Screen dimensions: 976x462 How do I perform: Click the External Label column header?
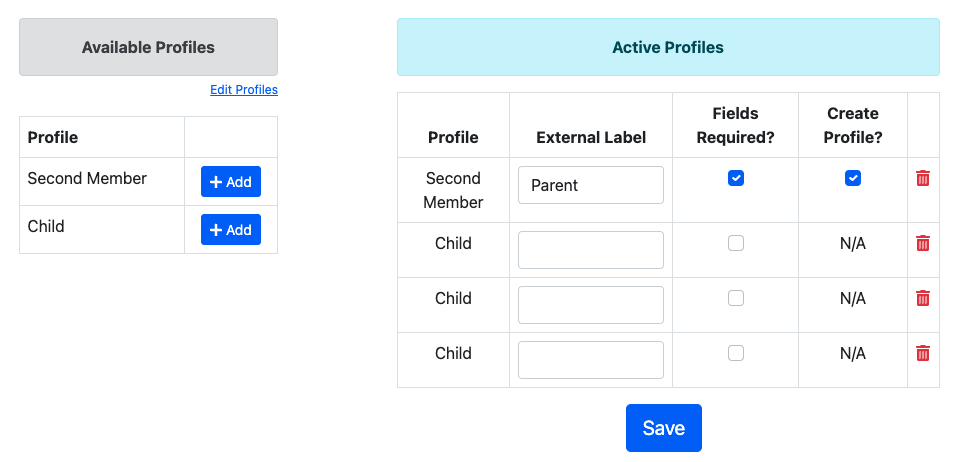tap(591, 138)
